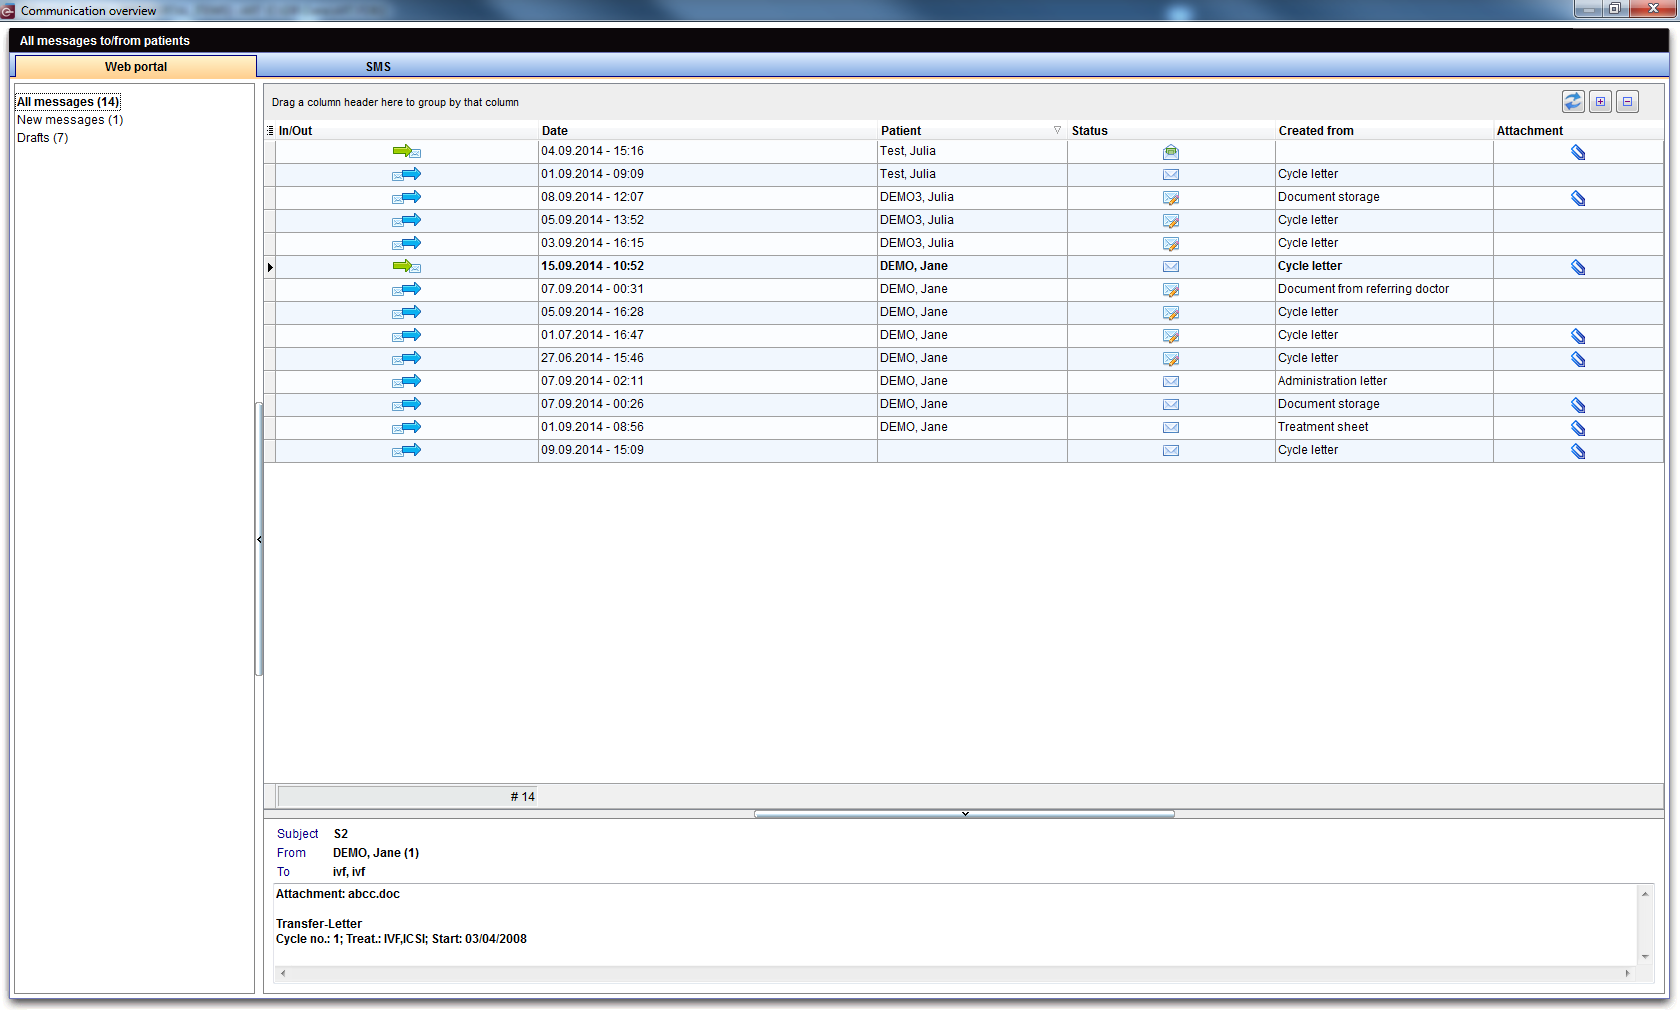Click the message body text area
This screenshot has height=1010, width=1680.
tap(956, 924)
